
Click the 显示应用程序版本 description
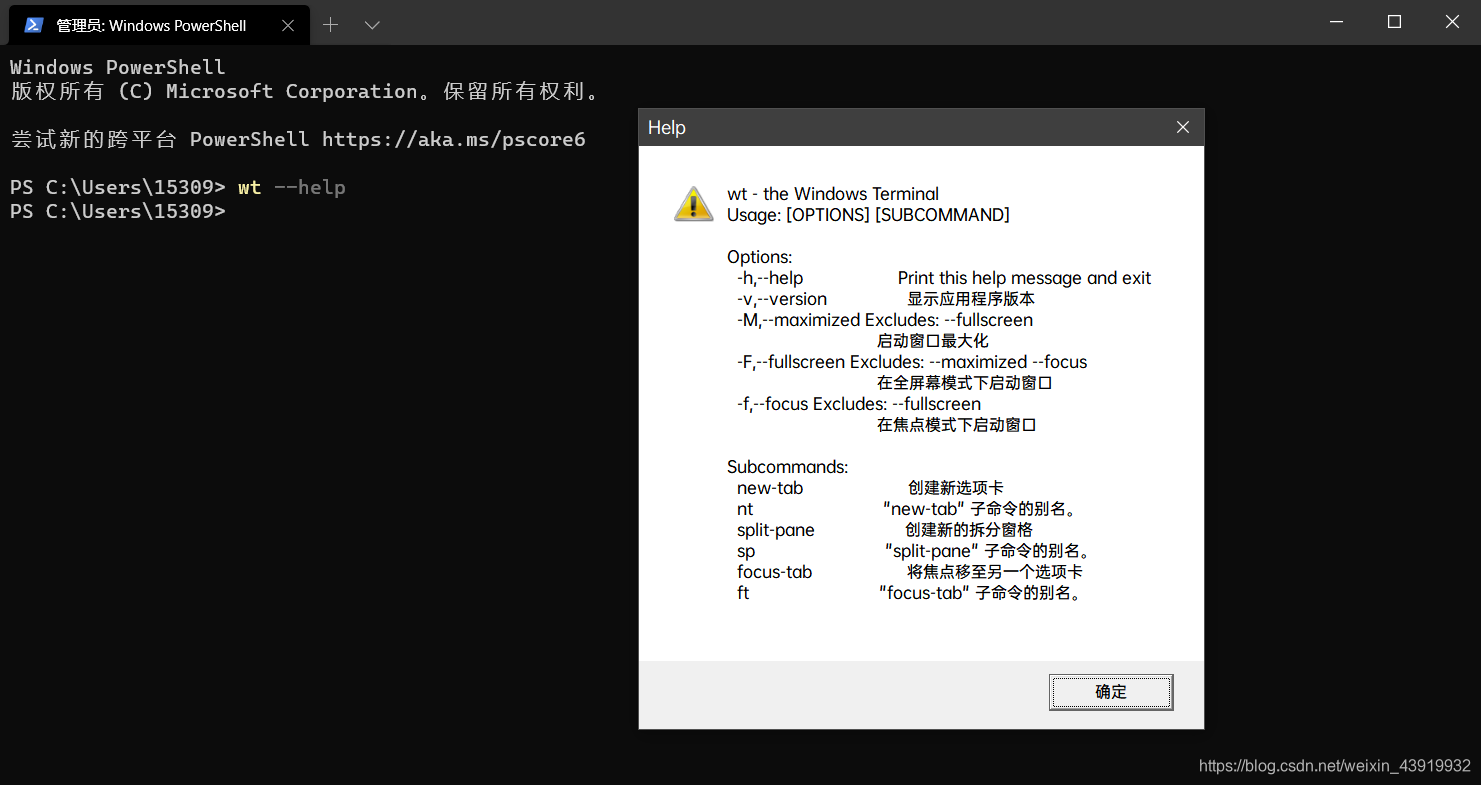(x=971, y=299)
